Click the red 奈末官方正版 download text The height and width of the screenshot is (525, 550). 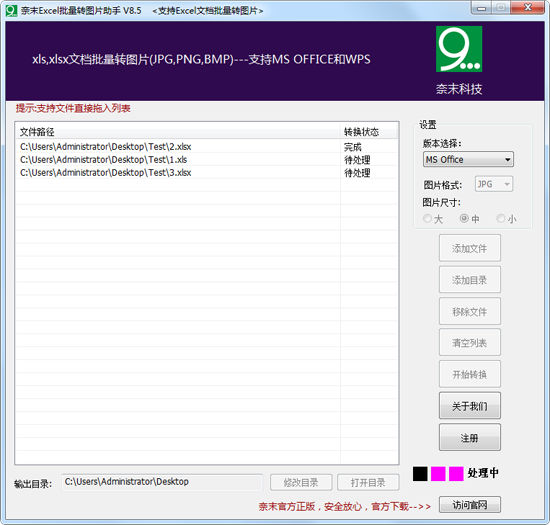click(x=344, y=506)
